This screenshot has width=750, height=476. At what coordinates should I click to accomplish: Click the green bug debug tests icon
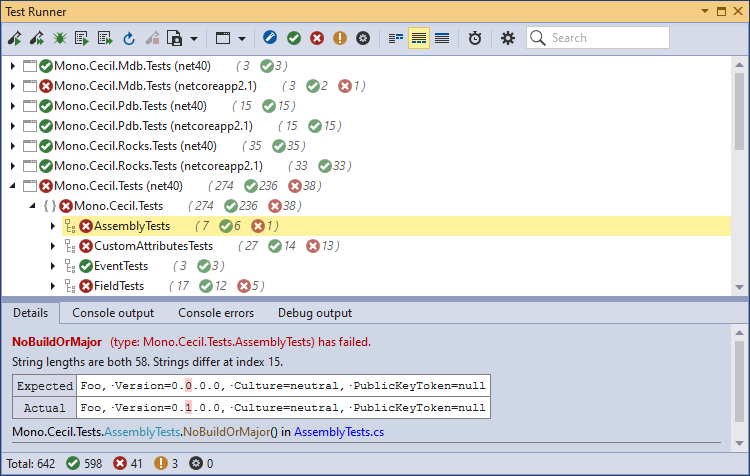59,38
